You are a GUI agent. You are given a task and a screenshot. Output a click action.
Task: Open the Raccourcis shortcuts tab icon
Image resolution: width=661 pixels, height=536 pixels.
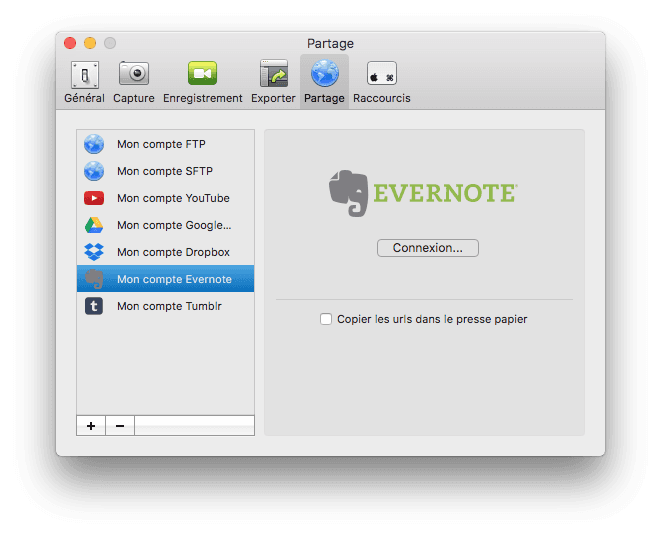382,73
